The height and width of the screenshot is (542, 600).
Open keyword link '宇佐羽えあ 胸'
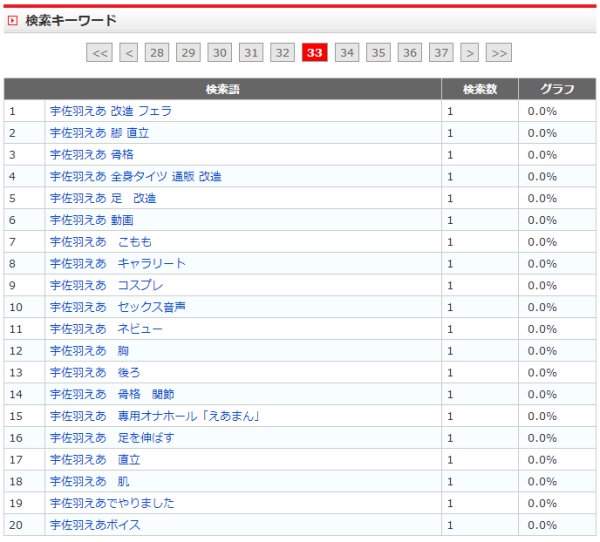(x=90, y=351)
